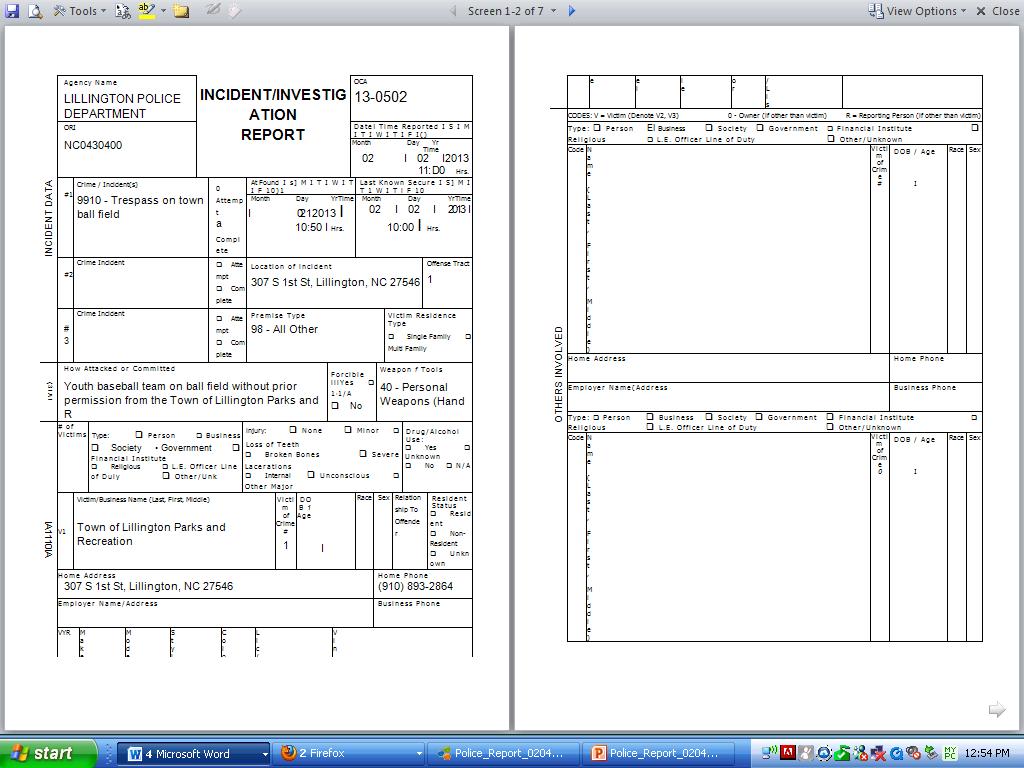Expand the highlight color dropdown arrow

163,10
